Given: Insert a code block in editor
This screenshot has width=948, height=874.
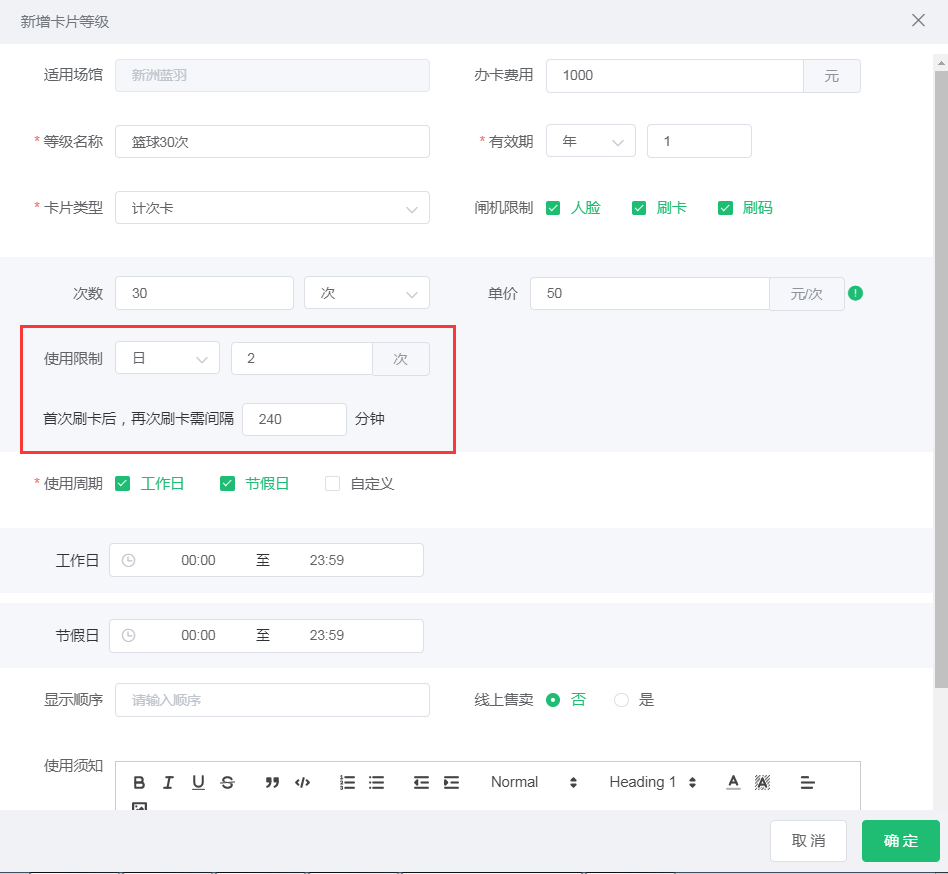Looking at the screenshot, I should click(x=302, y=782).
